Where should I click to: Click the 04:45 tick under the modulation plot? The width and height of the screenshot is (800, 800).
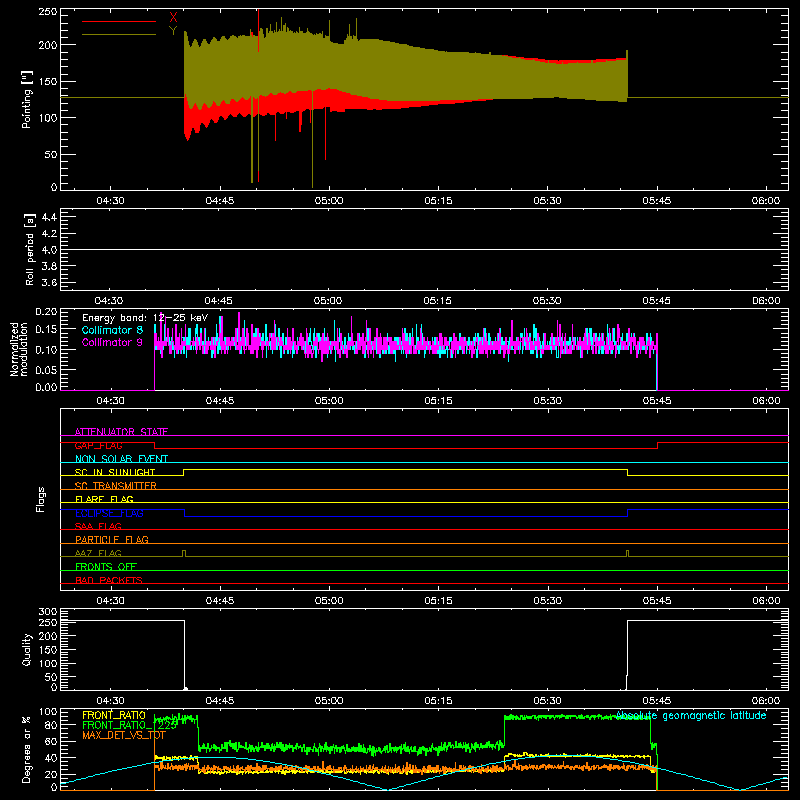coord(220,401)
